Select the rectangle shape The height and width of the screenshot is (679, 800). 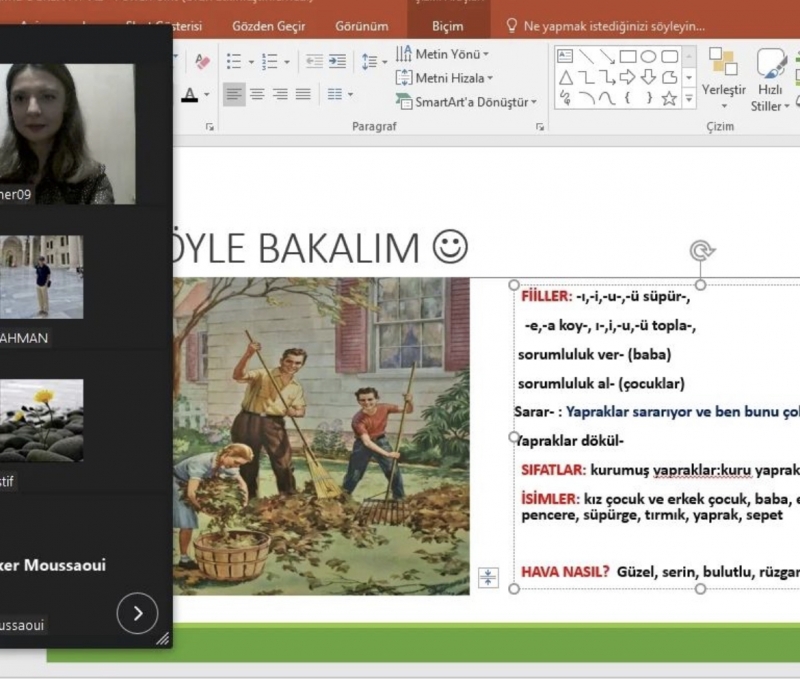pos(628,56)
